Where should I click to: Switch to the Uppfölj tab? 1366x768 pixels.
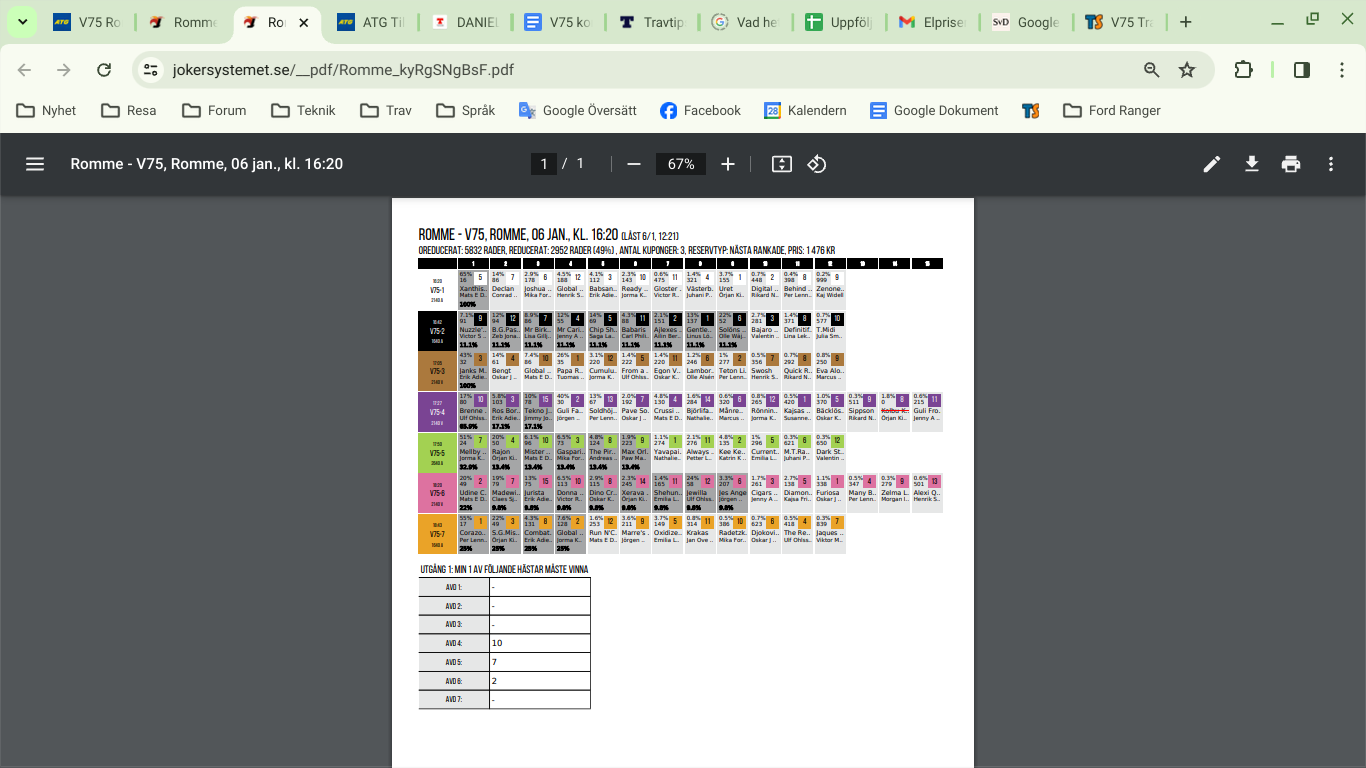tap(841, 22)
